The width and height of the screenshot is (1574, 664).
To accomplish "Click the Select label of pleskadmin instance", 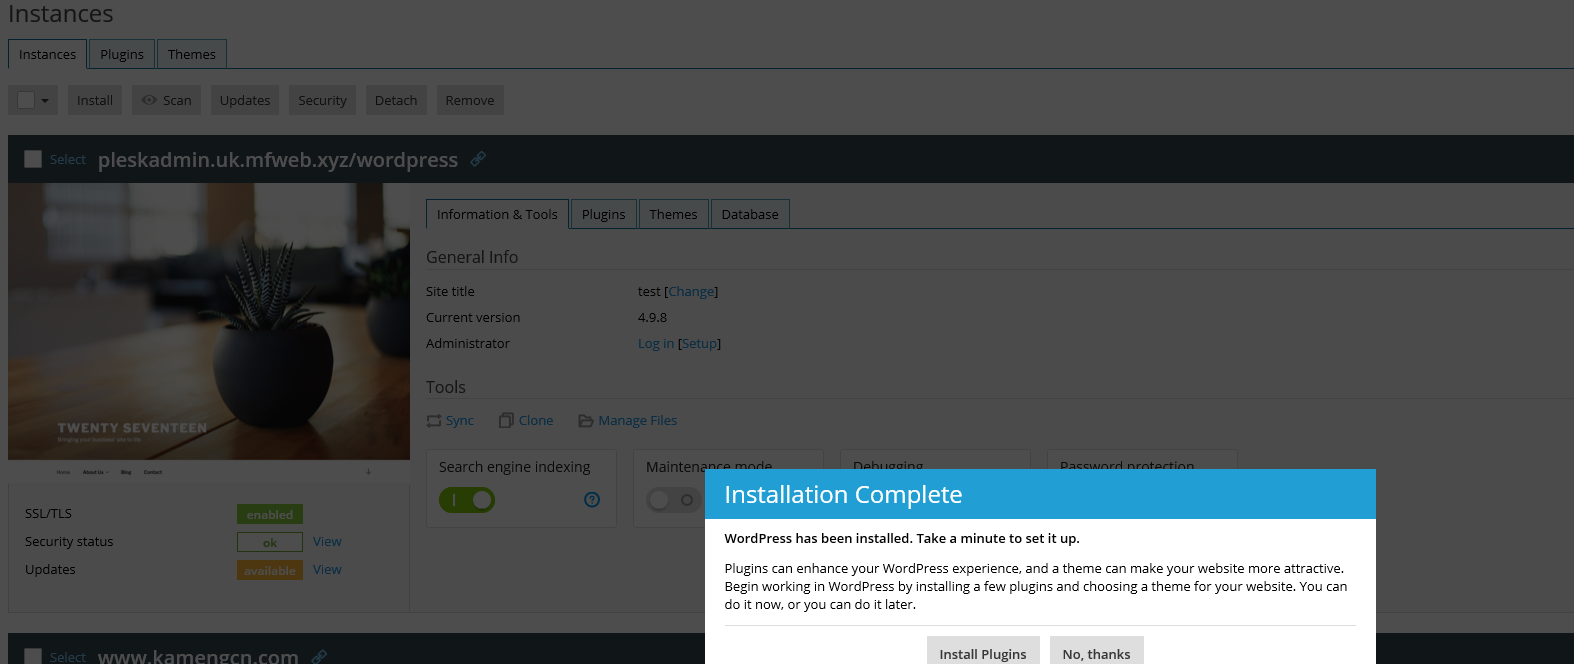I will 68,159.
